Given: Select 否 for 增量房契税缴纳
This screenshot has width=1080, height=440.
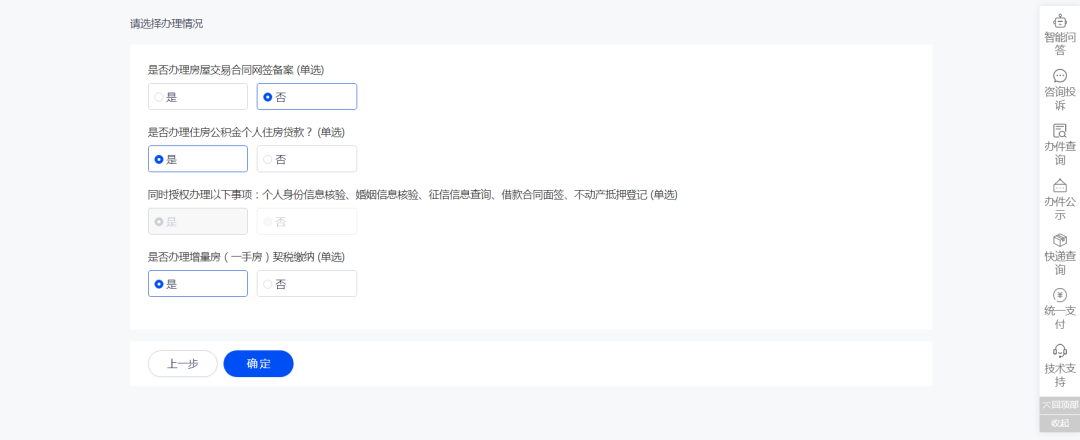Looking at the screenshot, I should [x=306, y=284].
